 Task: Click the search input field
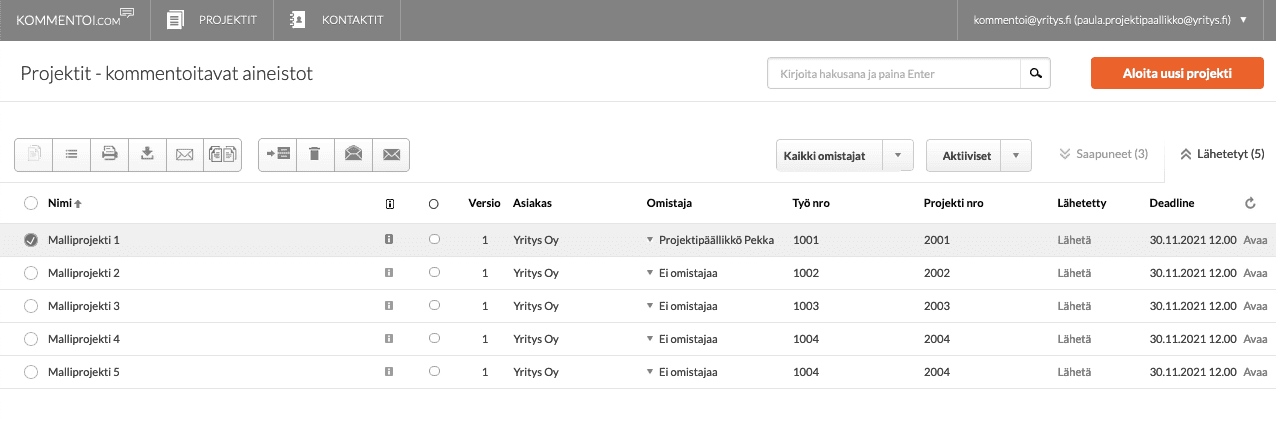pyautogui.click(x=893, y=74)
